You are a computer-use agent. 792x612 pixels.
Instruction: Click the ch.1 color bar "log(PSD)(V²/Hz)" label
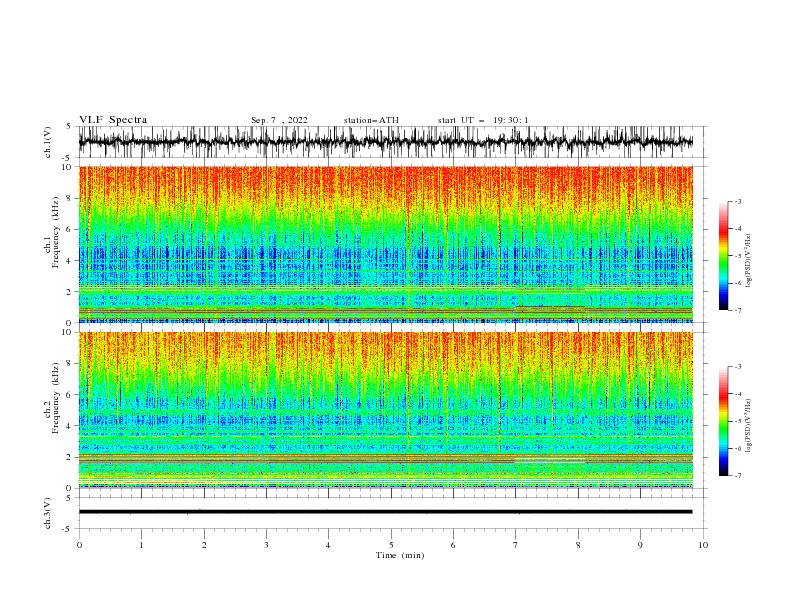point(749,261)
